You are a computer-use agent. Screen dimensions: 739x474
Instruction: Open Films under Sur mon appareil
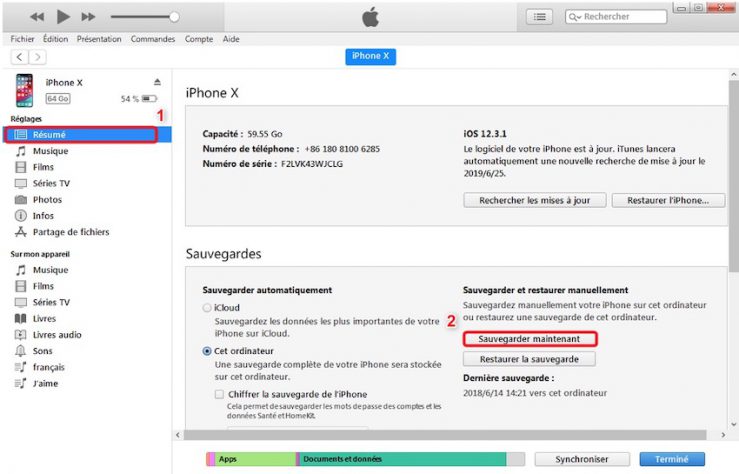pyautogui.click(x=43, y=286)
